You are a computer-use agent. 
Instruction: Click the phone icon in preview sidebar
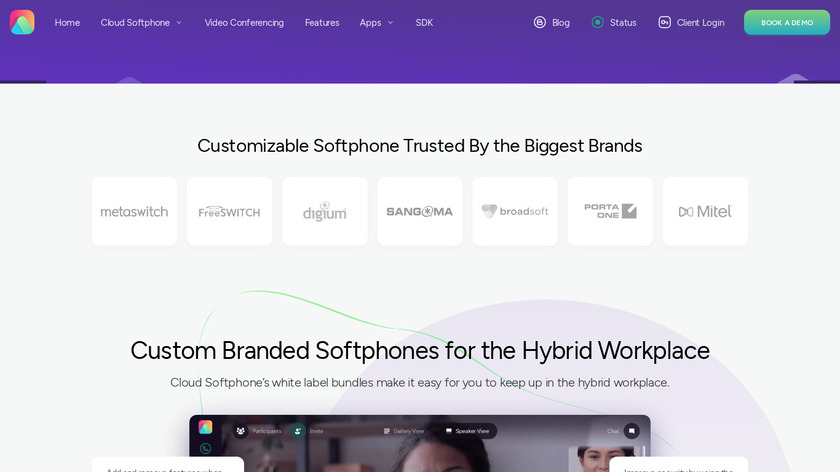point(205,448)
